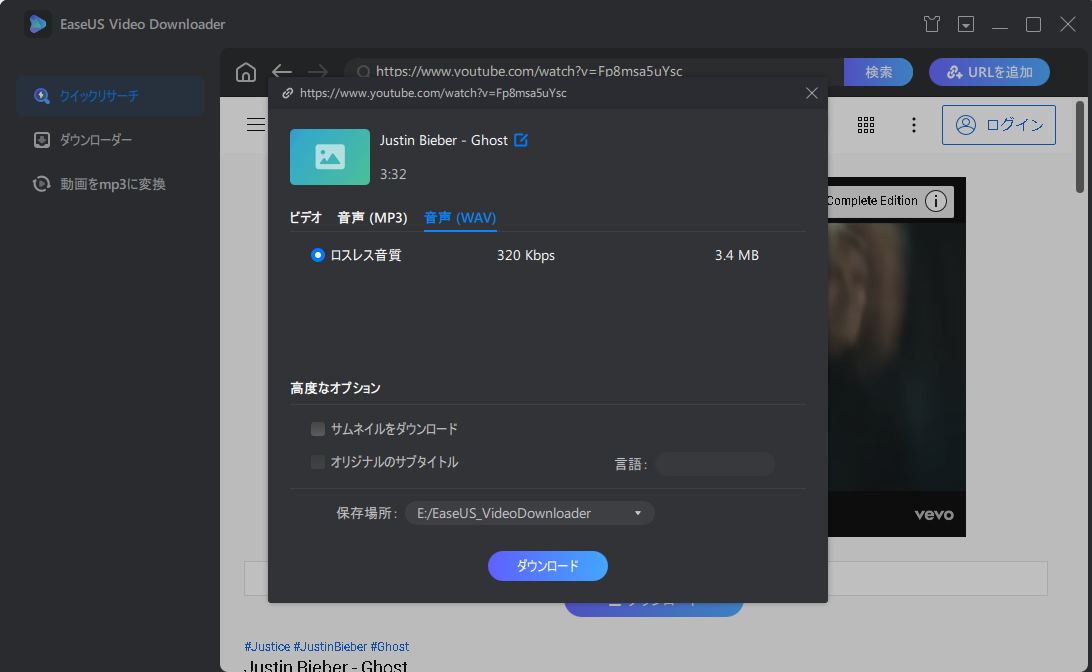Screen dimensions: 1092x672
Task: Open Justin Bieber - Ghost in browser
Action: 520,140
